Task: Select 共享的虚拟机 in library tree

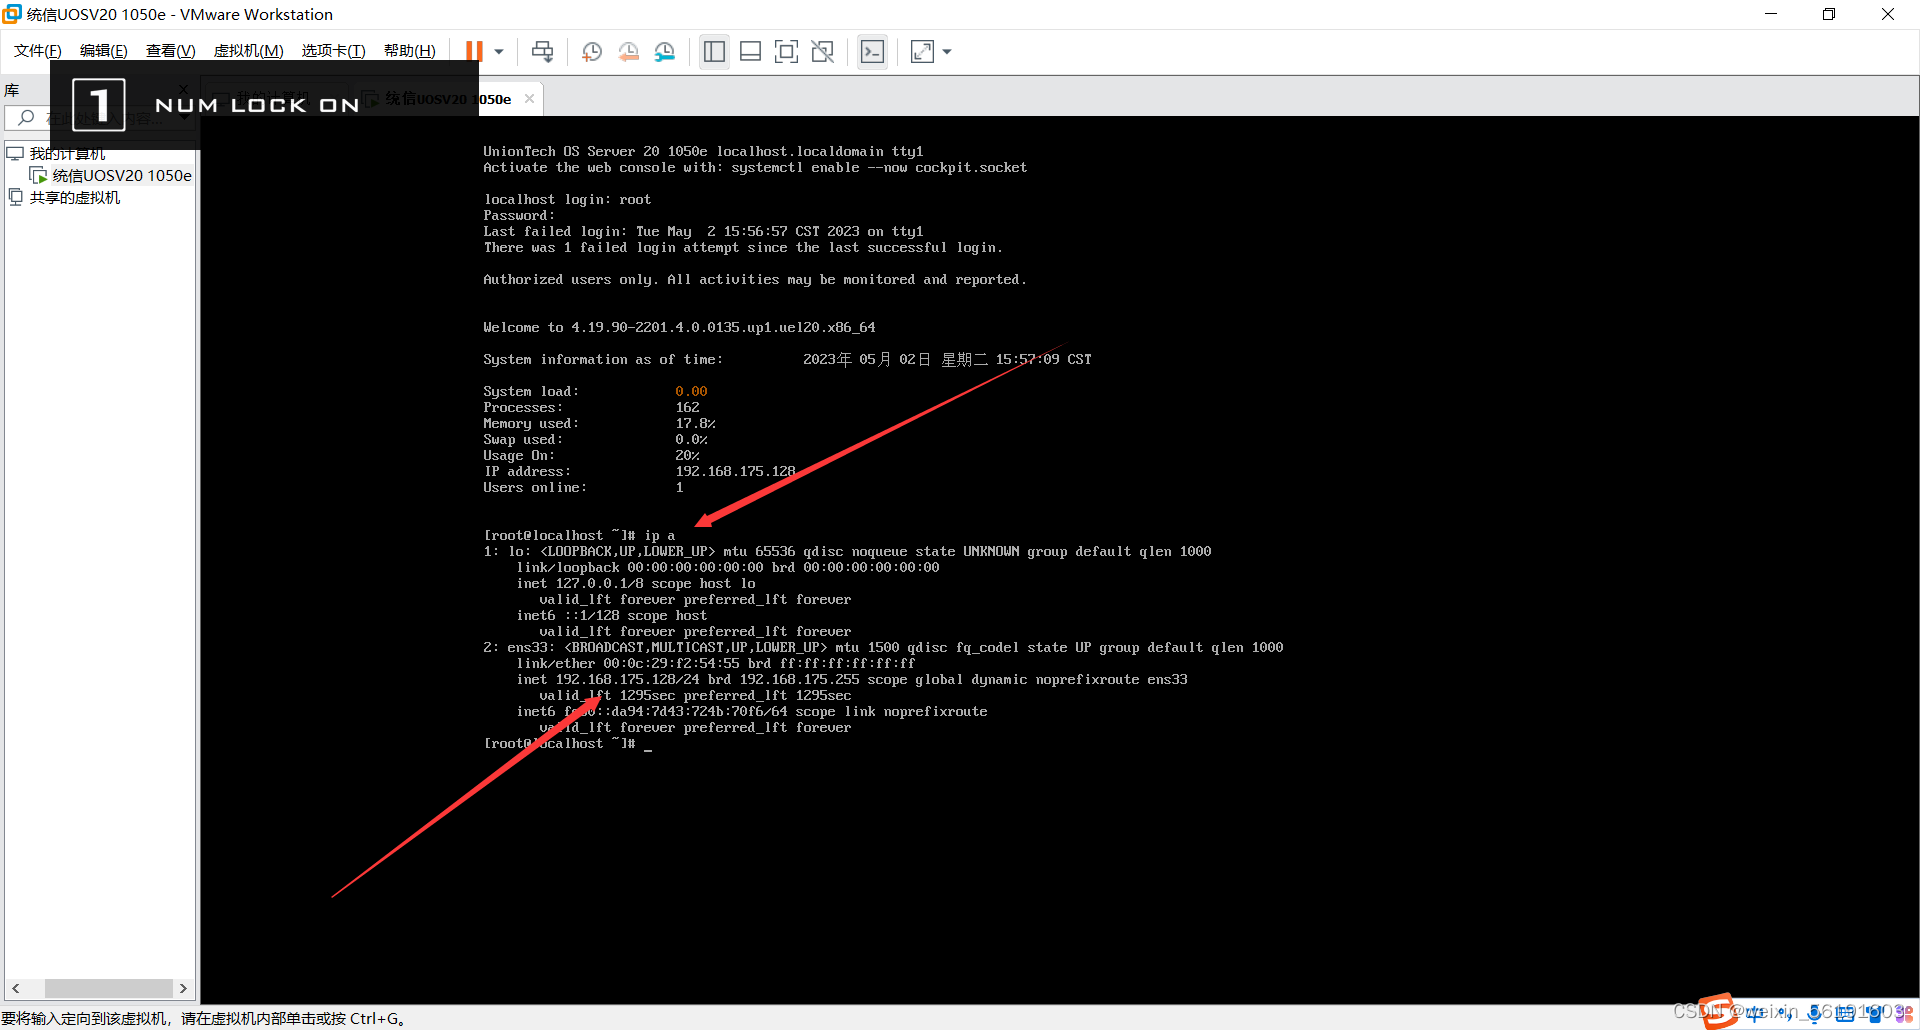Action: click(75, 197)
